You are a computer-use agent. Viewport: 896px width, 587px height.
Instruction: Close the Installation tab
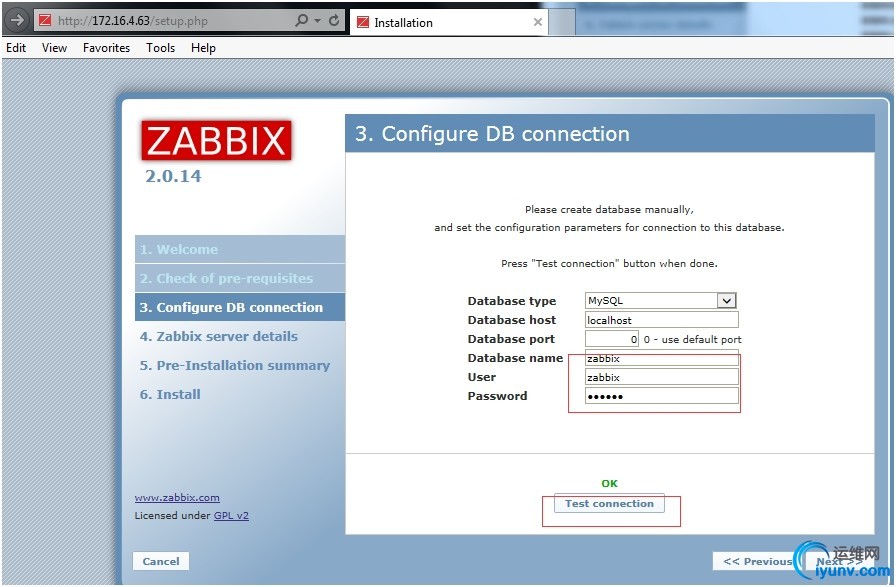[x=537, y=22]
